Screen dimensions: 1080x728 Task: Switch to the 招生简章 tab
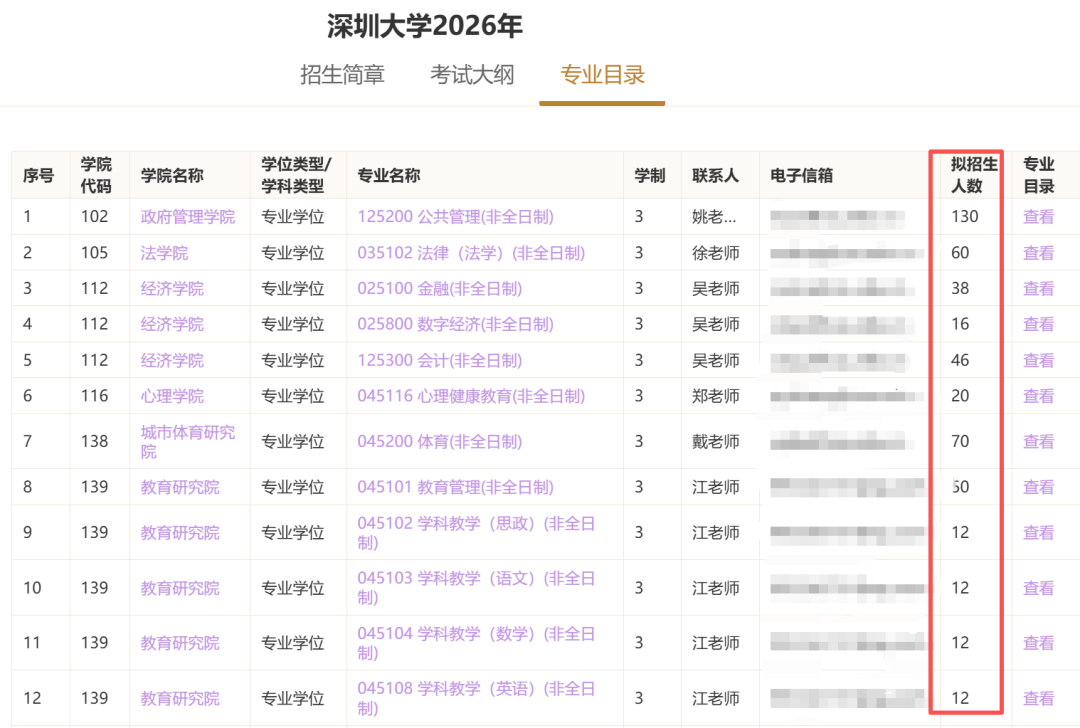[x=342, y=75]
